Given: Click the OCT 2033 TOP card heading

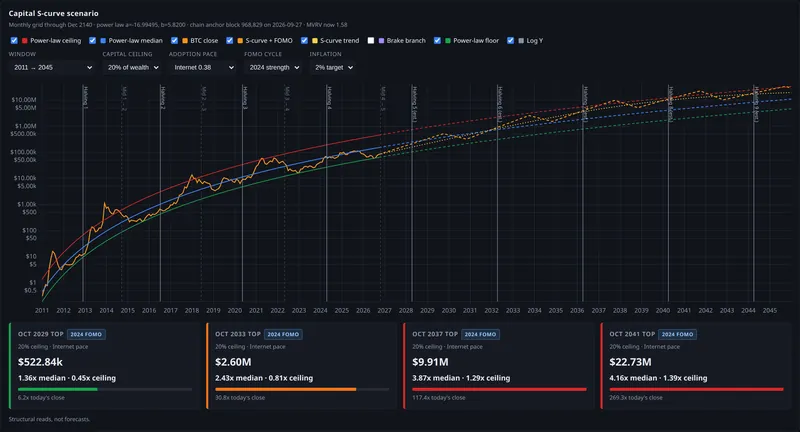Looking at the screenshot, I should (238, 334).
